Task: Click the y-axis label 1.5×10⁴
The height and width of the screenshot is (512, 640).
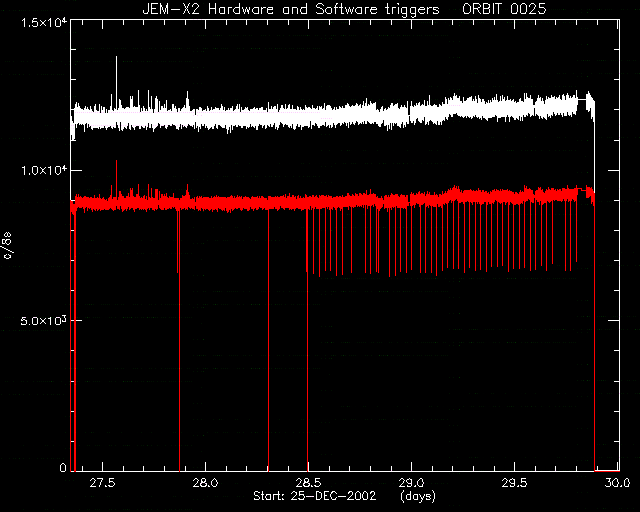Action: tap(44, 22)
